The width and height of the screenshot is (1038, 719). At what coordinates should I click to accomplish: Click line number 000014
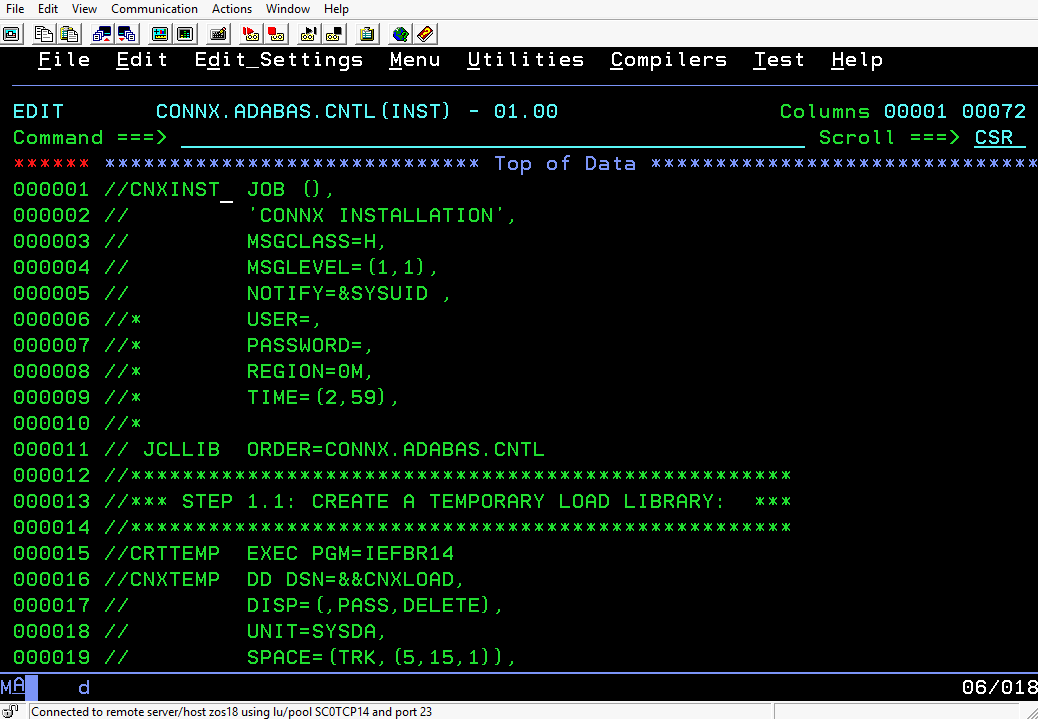pyautogui.click(x=51, y=527)
